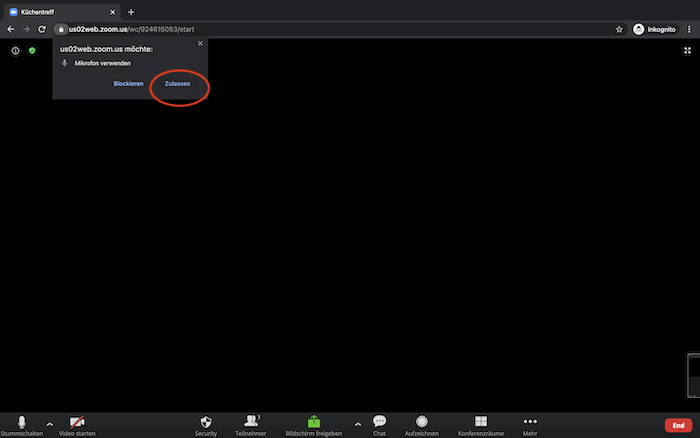Expand screen share options arrow
The width and height of the screenshot is (700, 438).
point(358,424)
